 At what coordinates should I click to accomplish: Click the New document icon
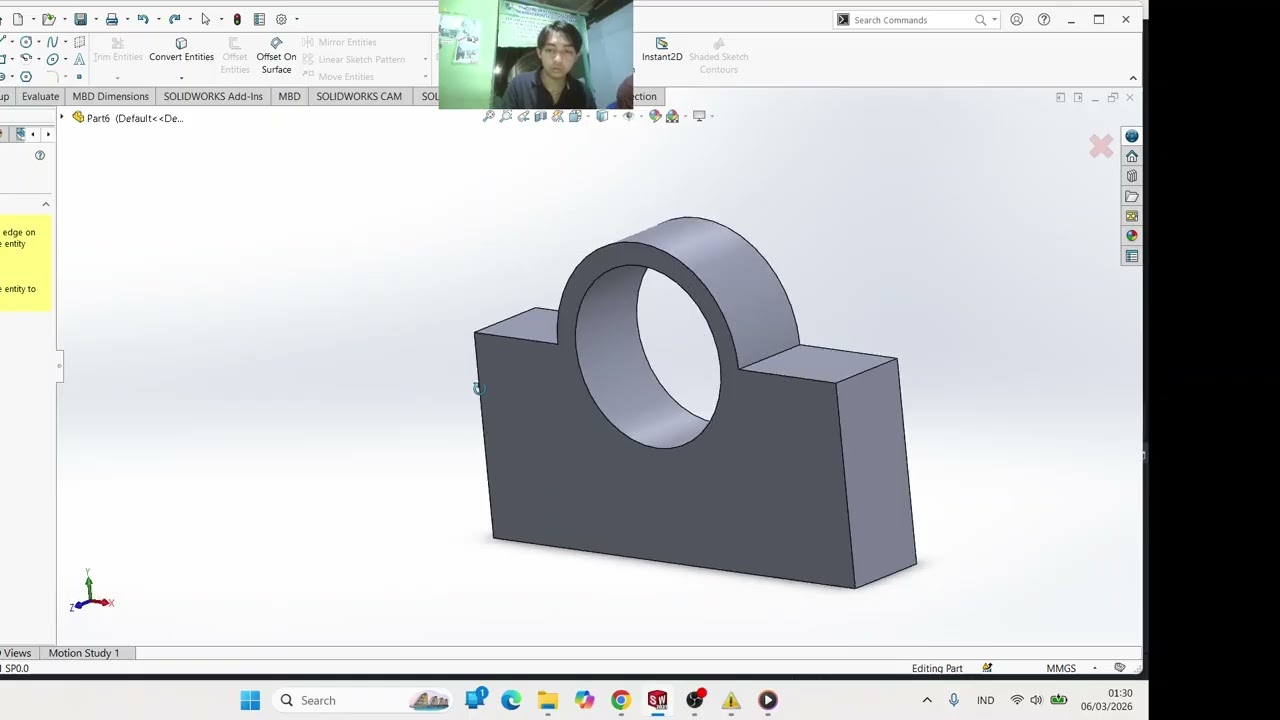coord(18,19)
